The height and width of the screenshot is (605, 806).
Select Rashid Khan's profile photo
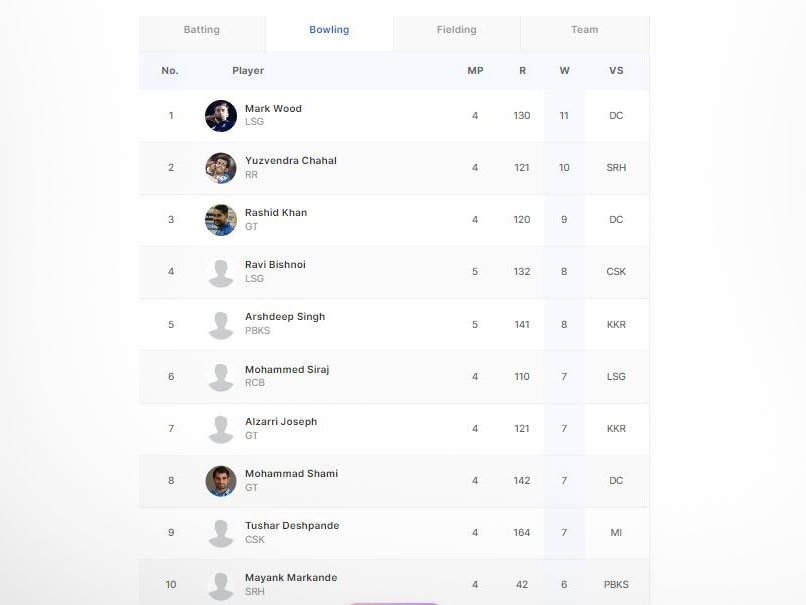click(221, 220)
